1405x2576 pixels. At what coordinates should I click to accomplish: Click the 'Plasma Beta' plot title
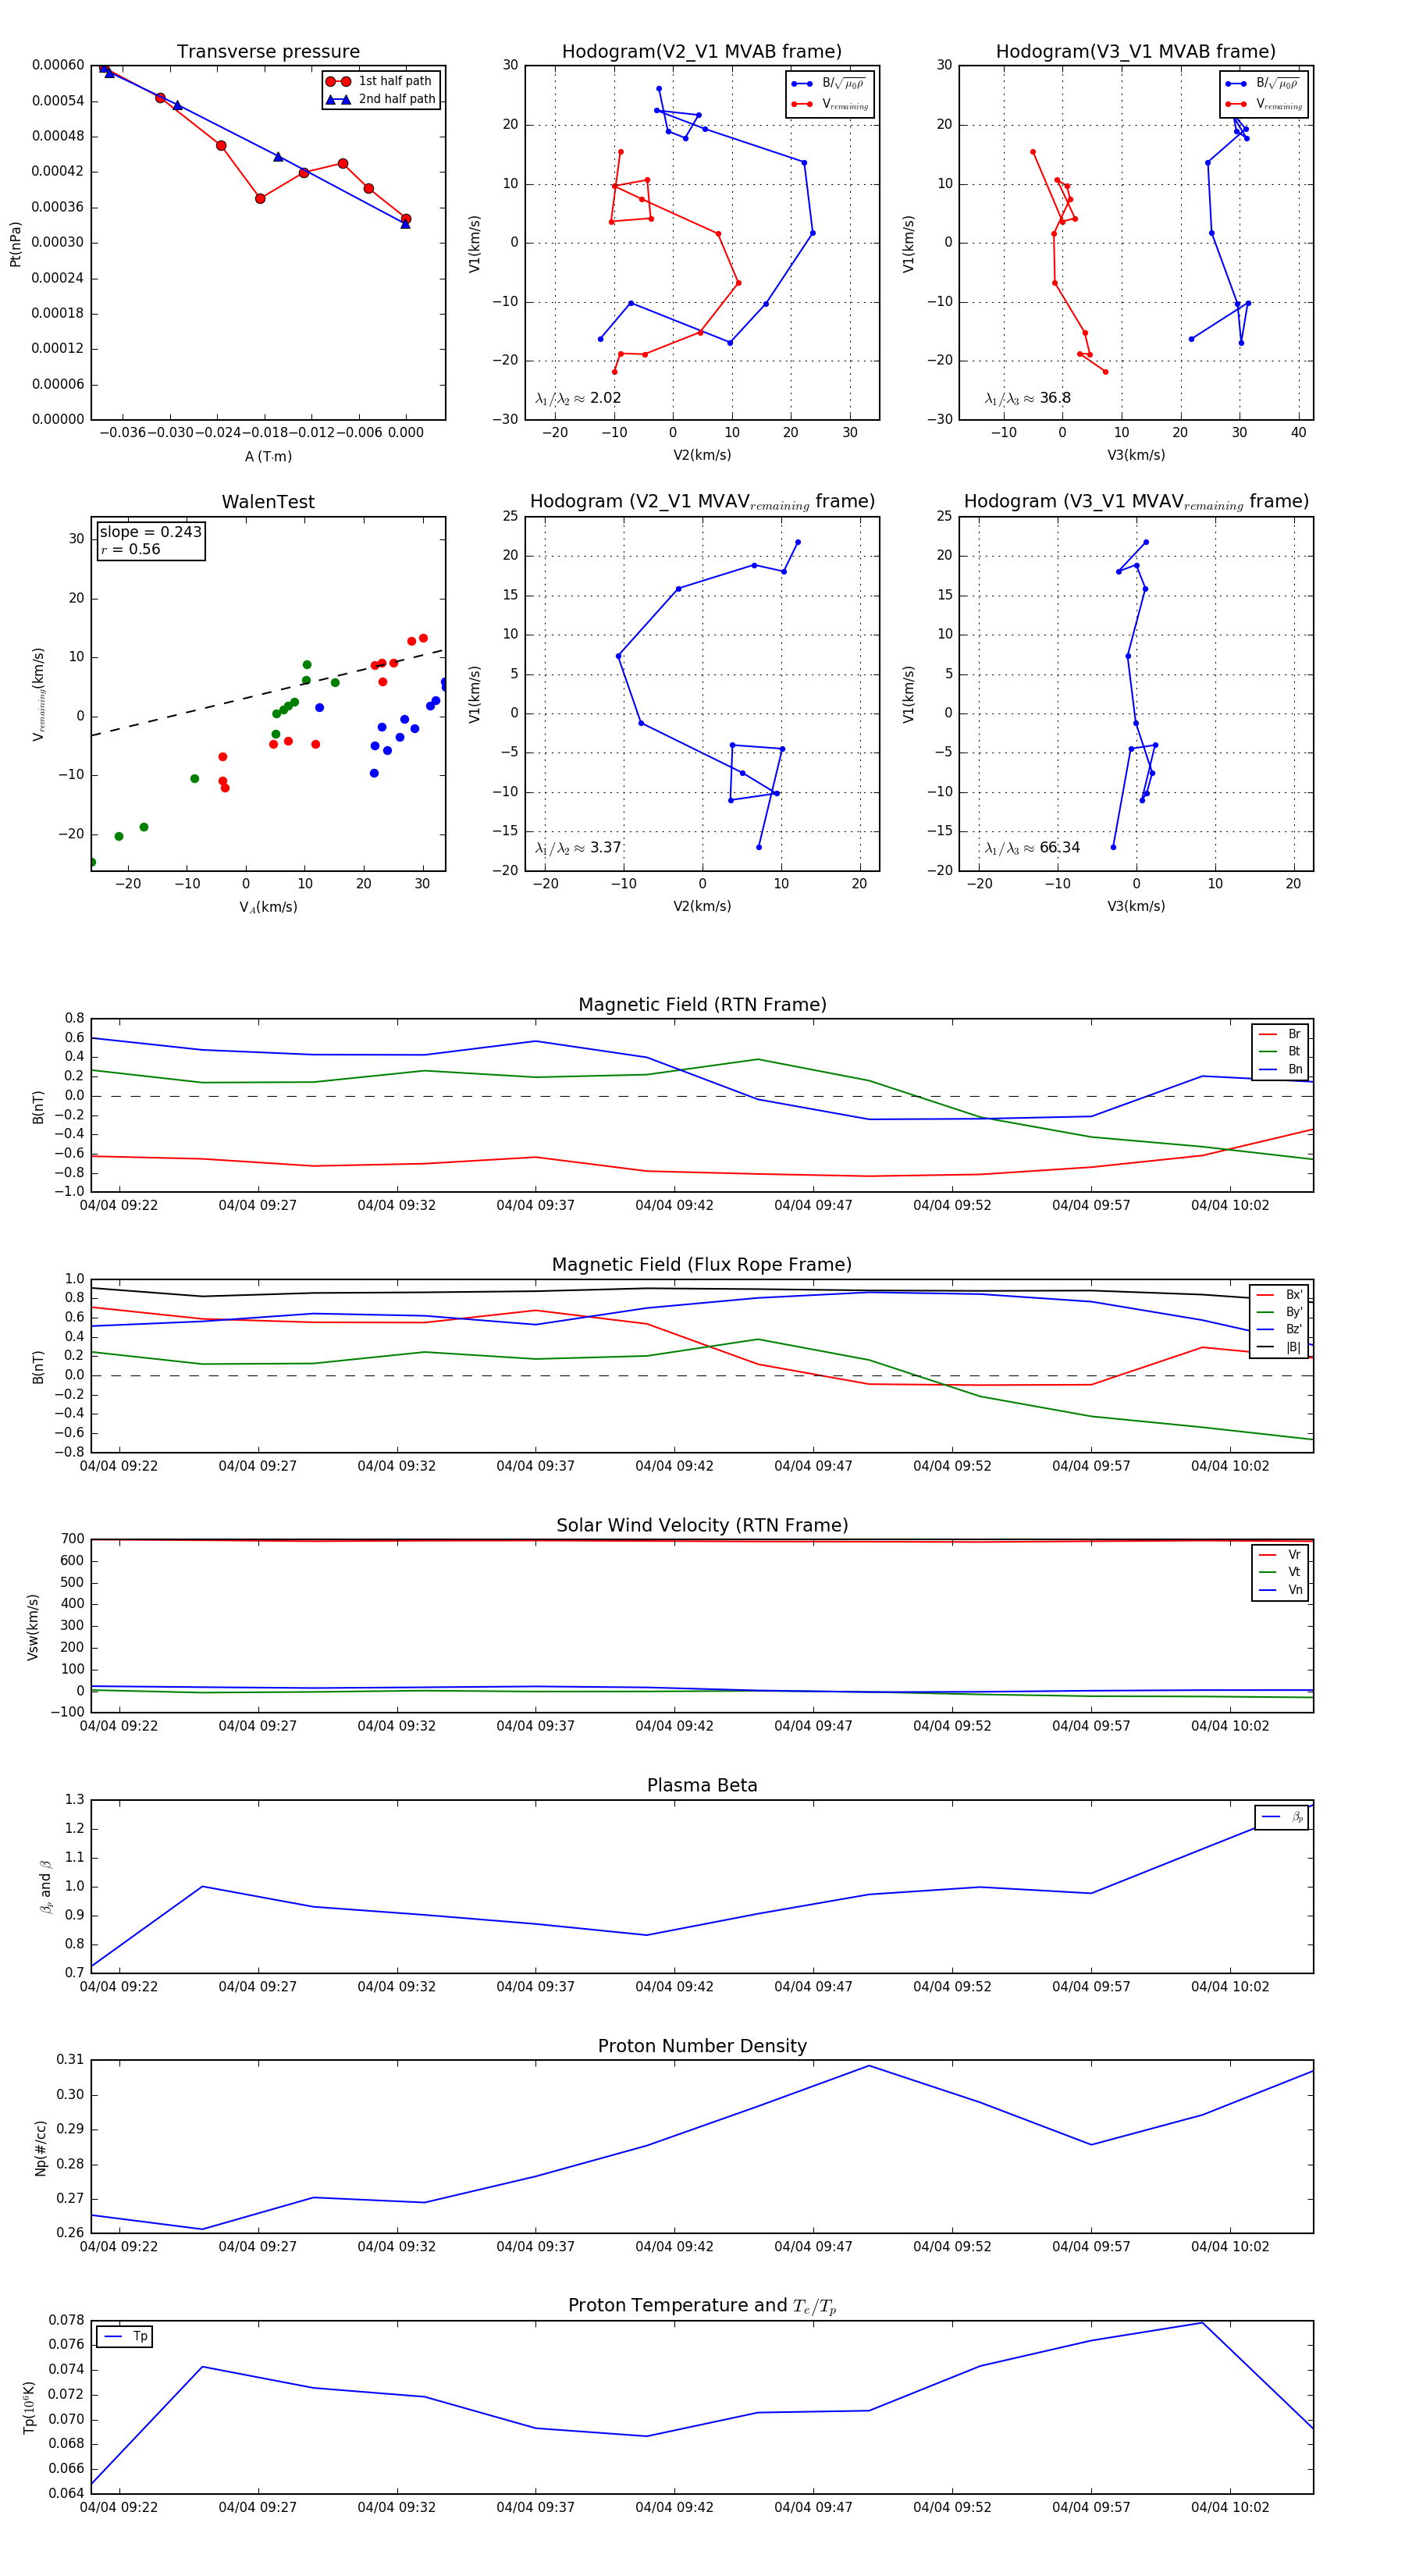pos(702,1786)
